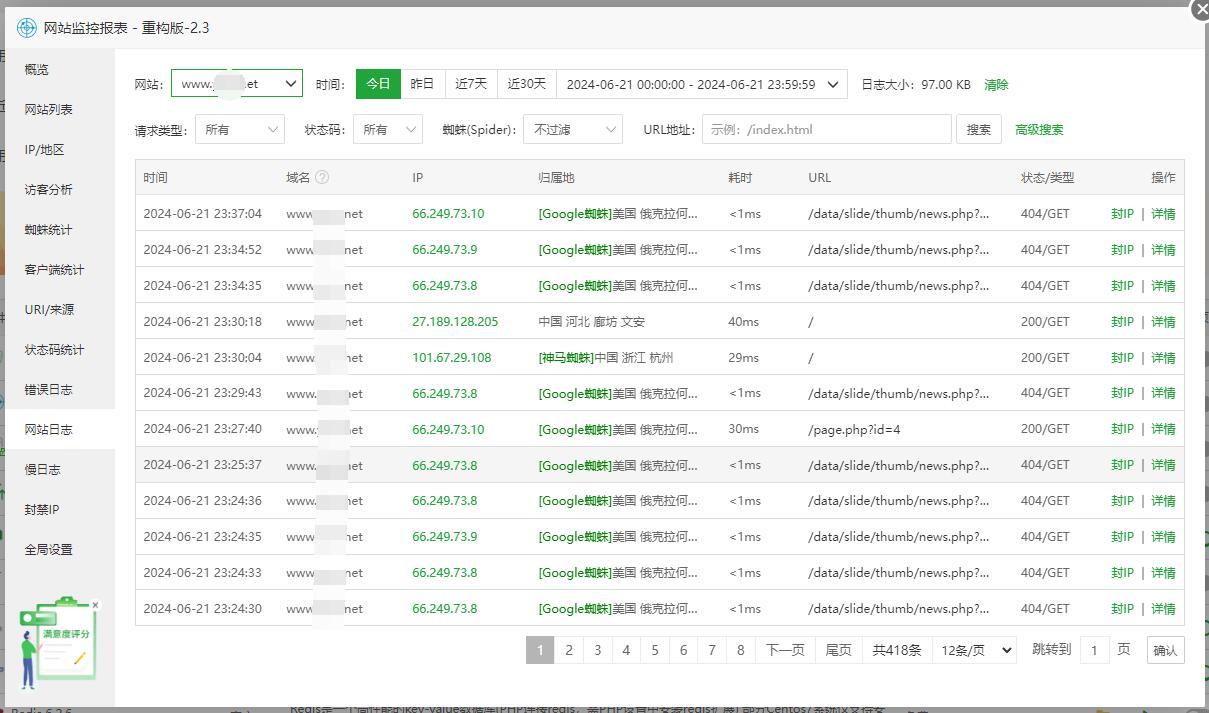The height and width of the screenshot is (713, 1209).
Task: Open the satisfaction rating widget
Action: click(x=58, y=643)
